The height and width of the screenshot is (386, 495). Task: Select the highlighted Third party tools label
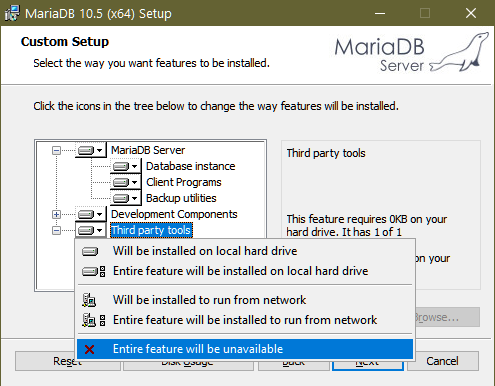click(x=151, y=230)
